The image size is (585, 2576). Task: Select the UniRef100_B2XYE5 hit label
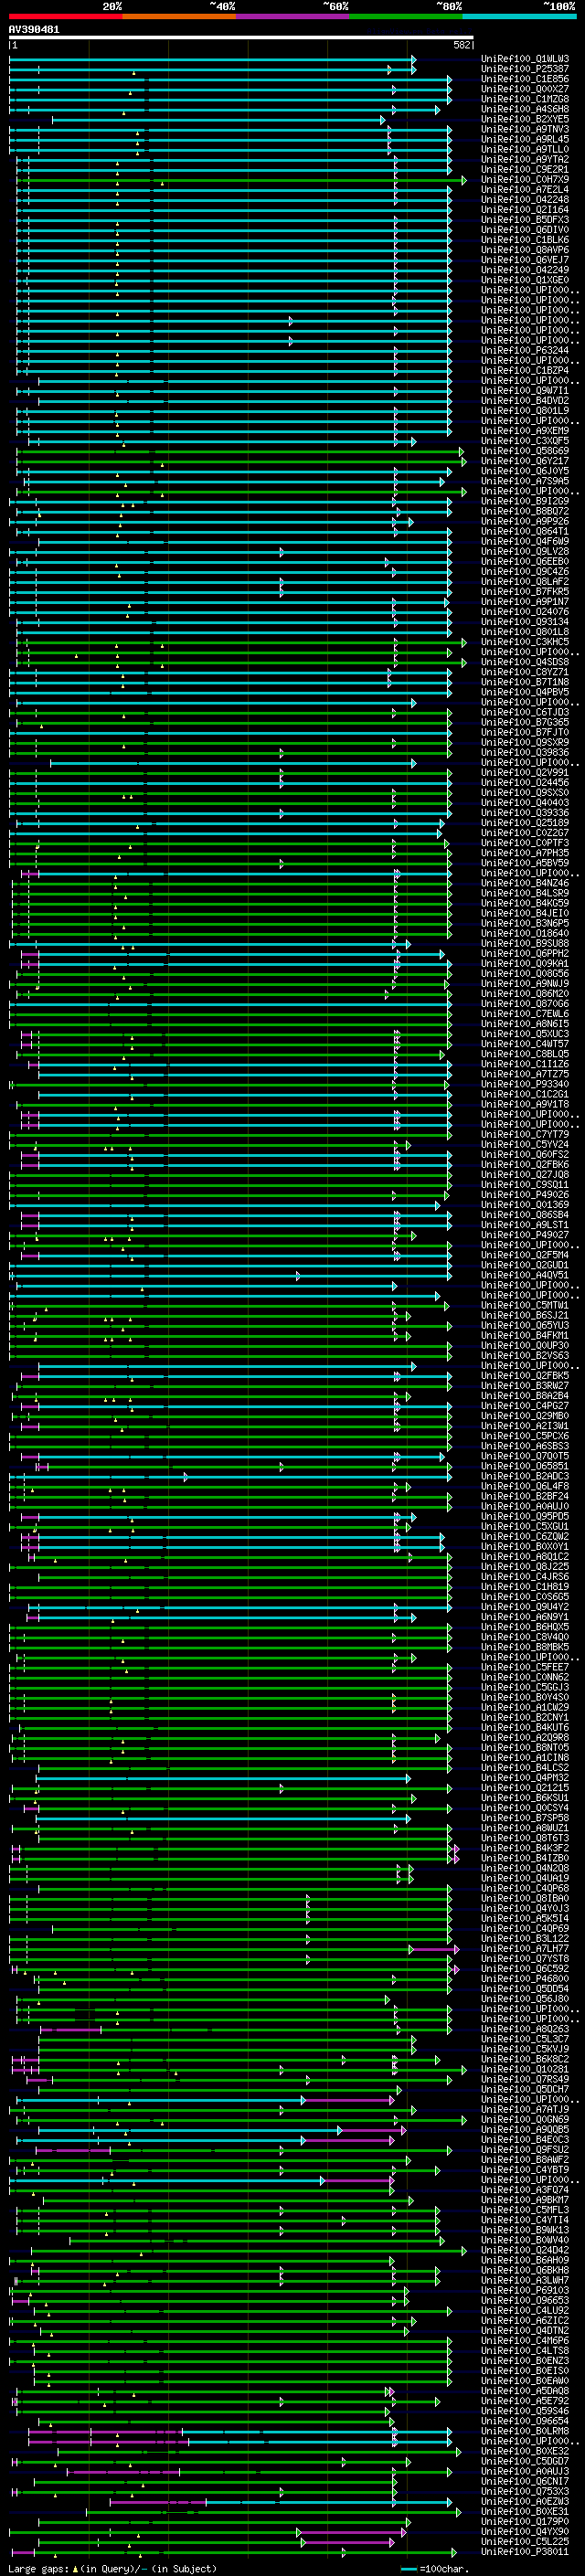click(525, 119)
